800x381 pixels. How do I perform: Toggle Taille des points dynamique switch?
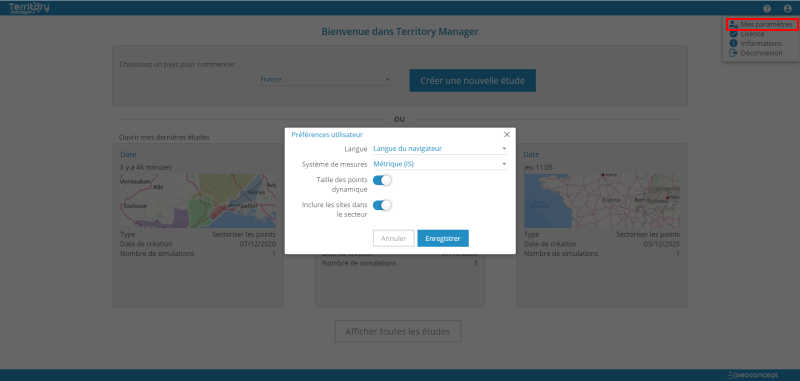[x=382, y=180]
